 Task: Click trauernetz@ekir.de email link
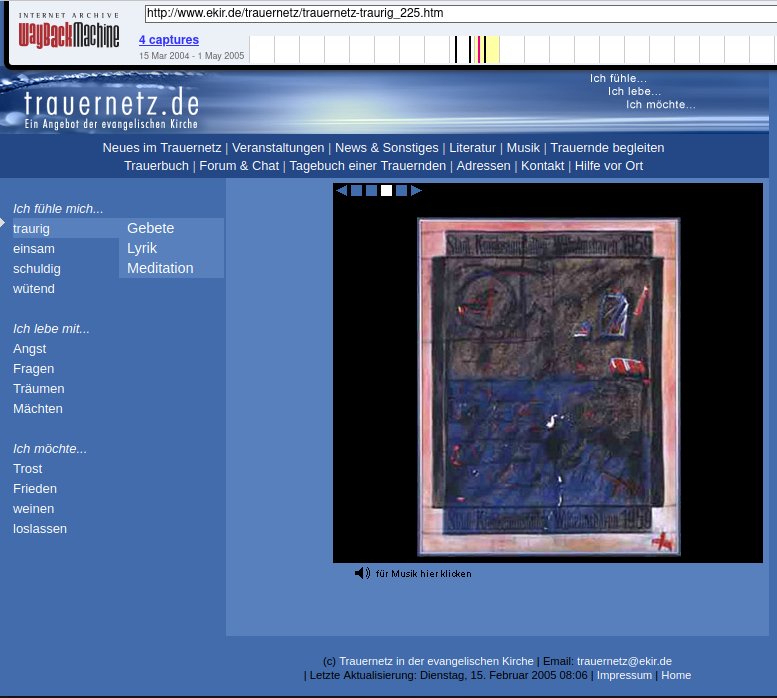click(624, 661)
